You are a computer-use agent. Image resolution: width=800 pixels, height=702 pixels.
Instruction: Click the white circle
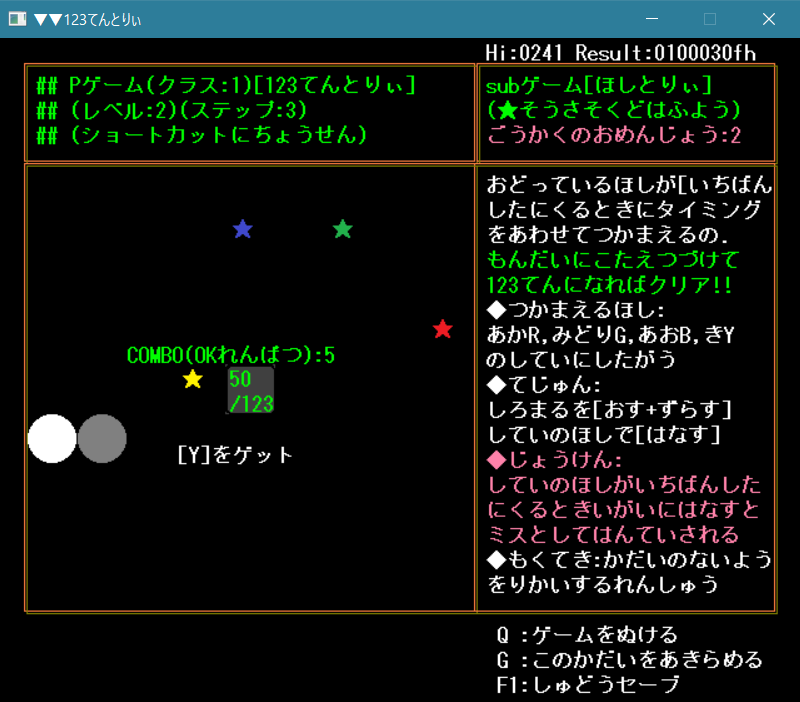52,439
